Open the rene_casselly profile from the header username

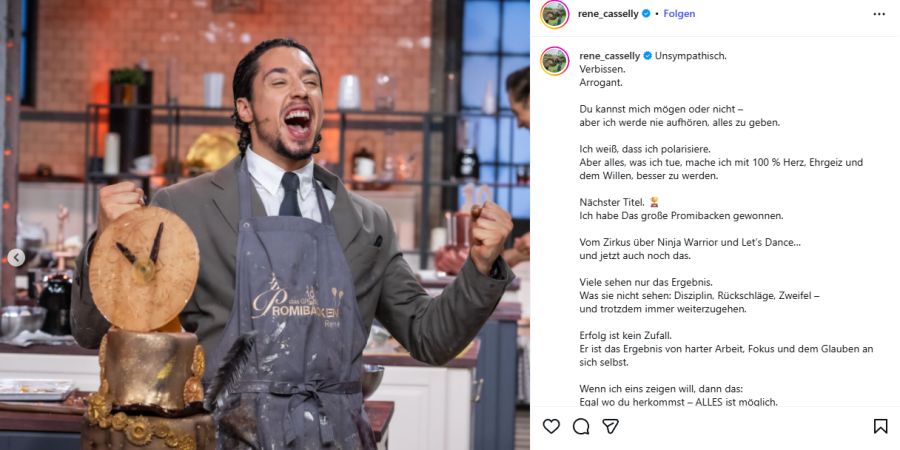coord(608,14)
